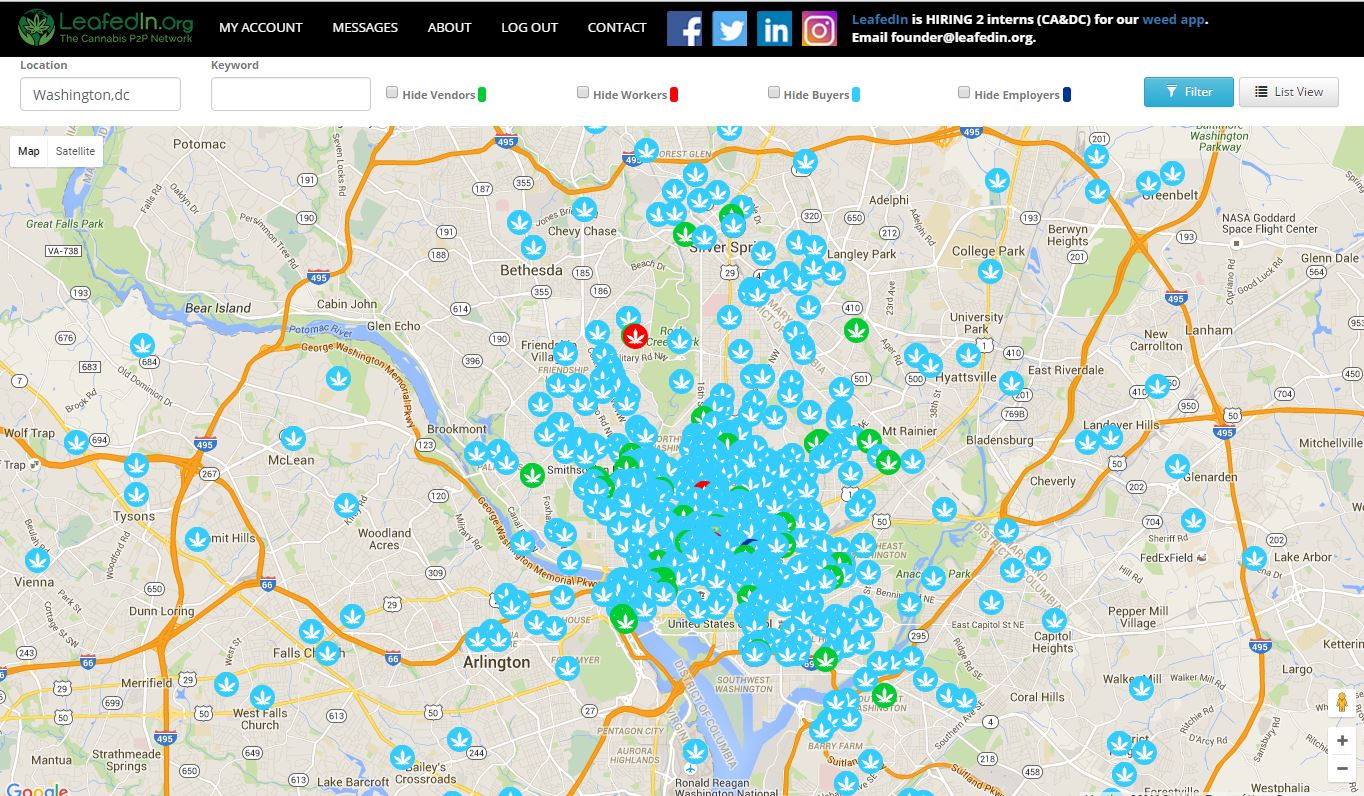Select the blue leaf marker near McLean
This screenshot has height=796, width=1364.
[x=293, y=437]
